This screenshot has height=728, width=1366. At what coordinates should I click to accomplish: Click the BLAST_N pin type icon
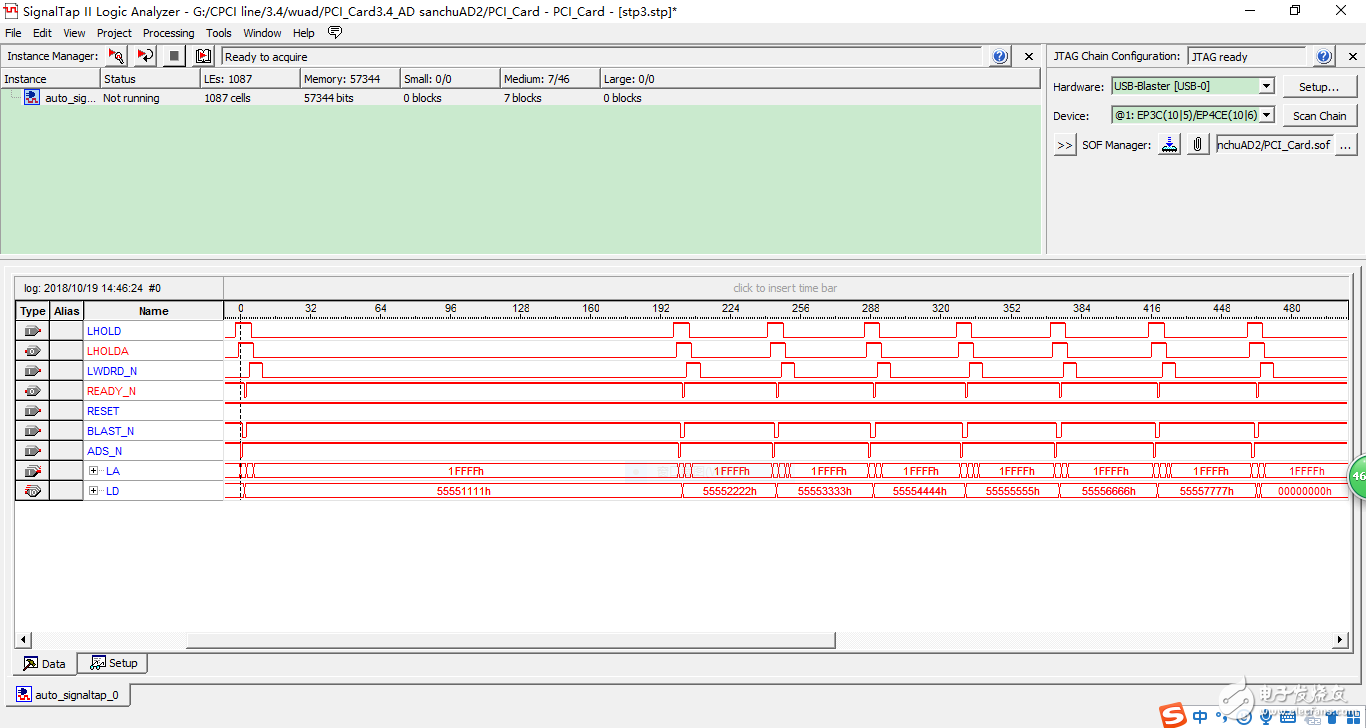pos(33,431)
